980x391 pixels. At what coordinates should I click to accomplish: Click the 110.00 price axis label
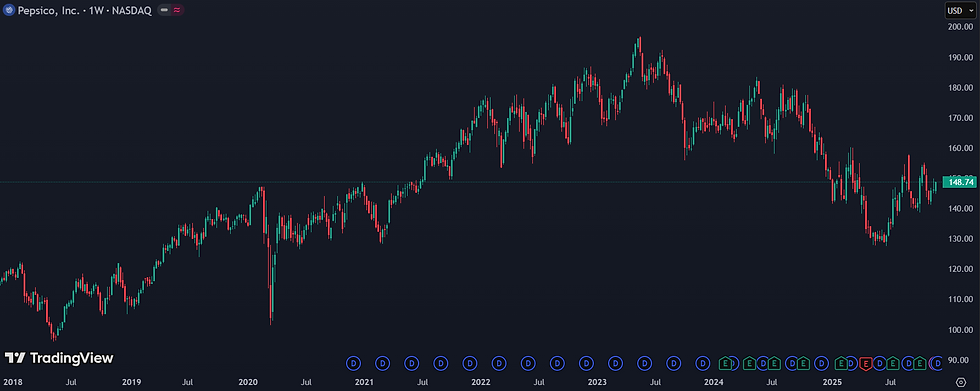(961, 300)
